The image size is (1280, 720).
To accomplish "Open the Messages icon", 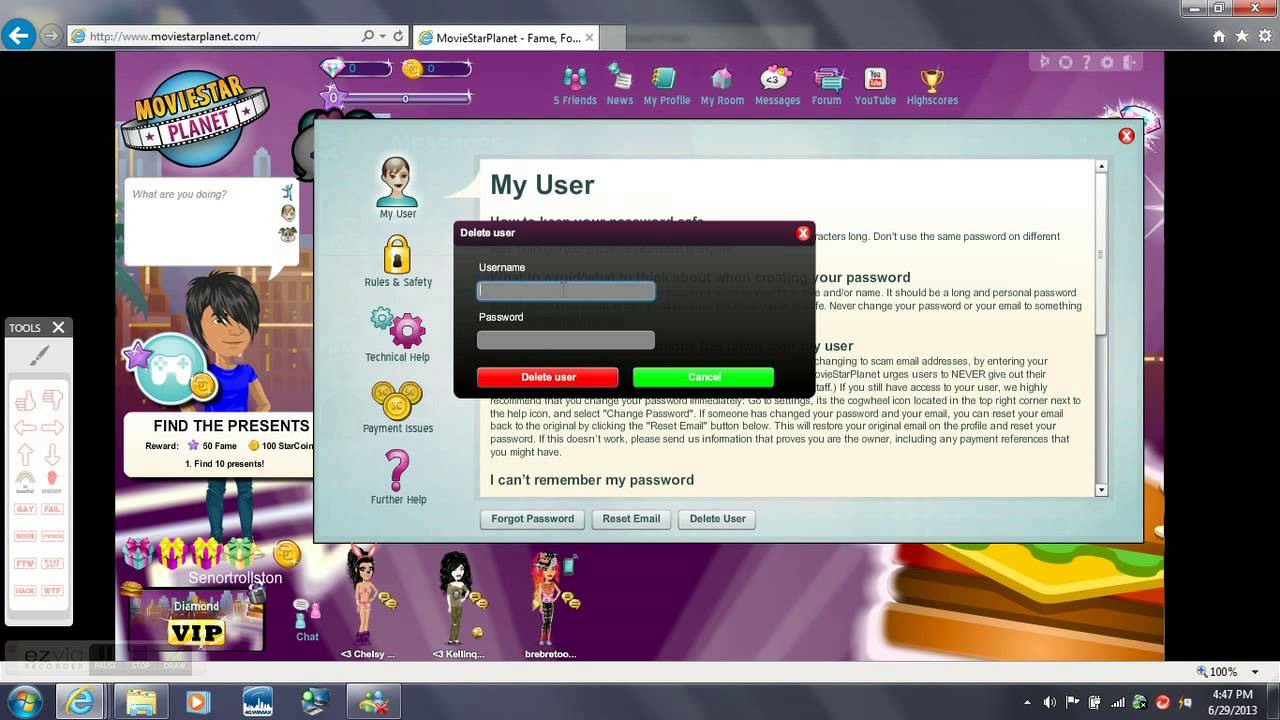I will pos(777,86).
